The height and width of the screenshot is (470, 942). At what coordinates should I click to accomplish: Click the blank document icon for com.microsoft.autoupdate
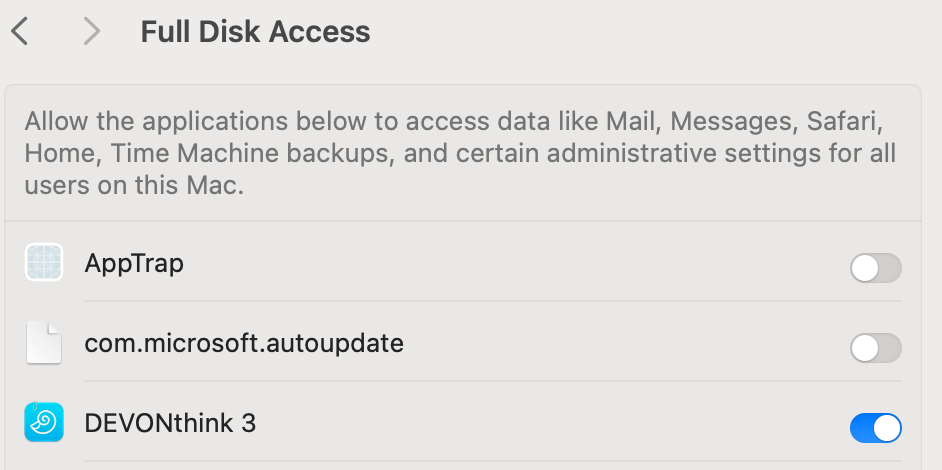pyautogui.click(x=44, y=344)
